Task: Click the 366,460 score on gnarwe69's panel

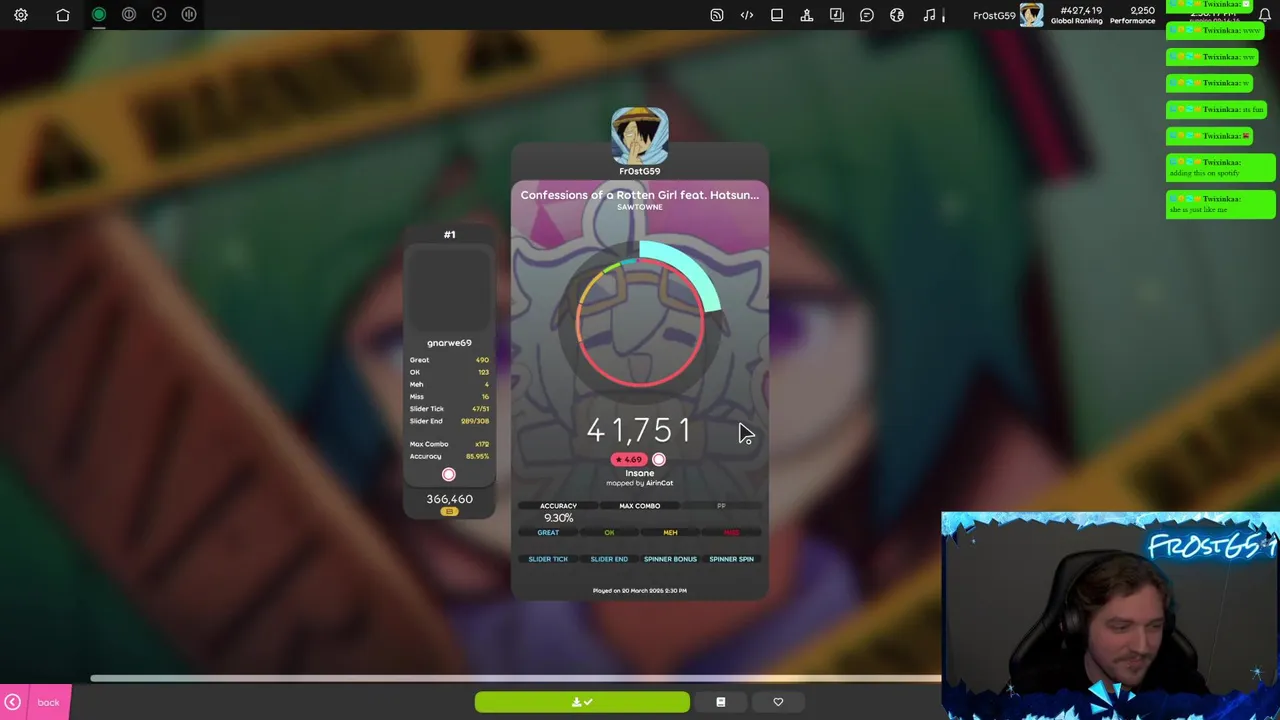Action: (449, 499)
